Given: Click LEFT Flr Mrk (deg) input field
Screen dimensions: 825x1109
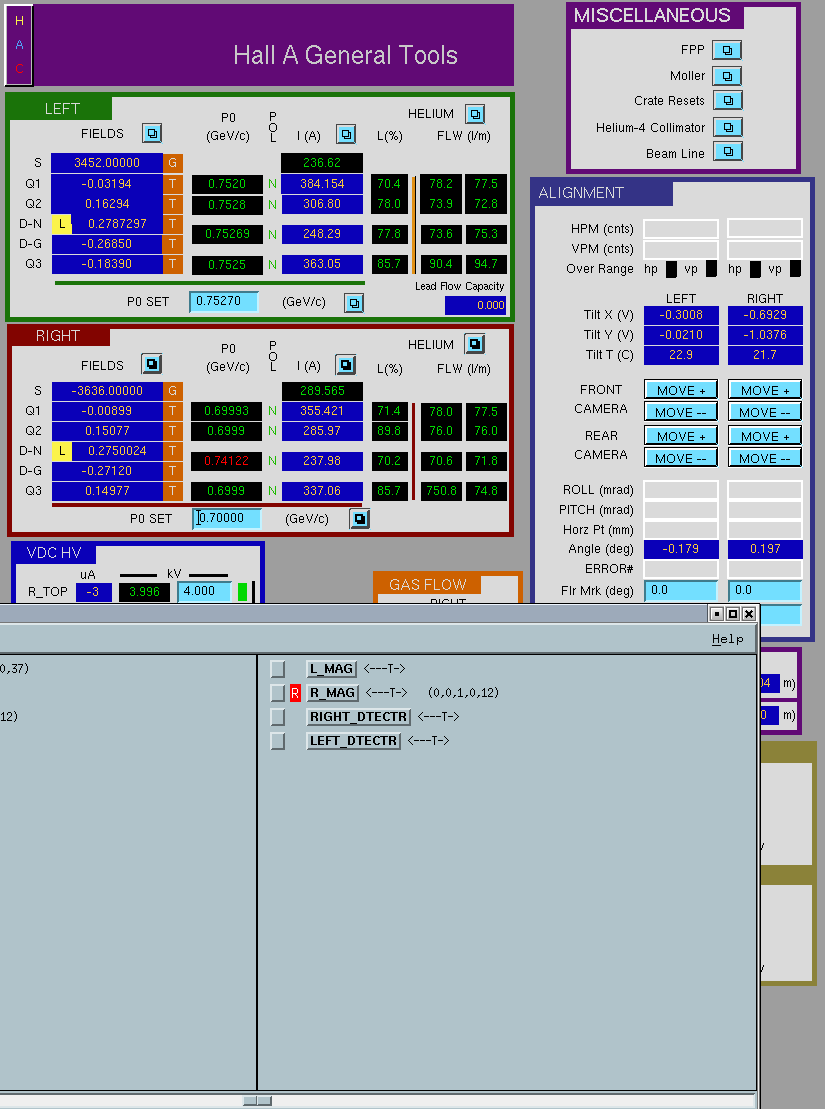Looking at the screenshot, I should click(x=681, y=590).
